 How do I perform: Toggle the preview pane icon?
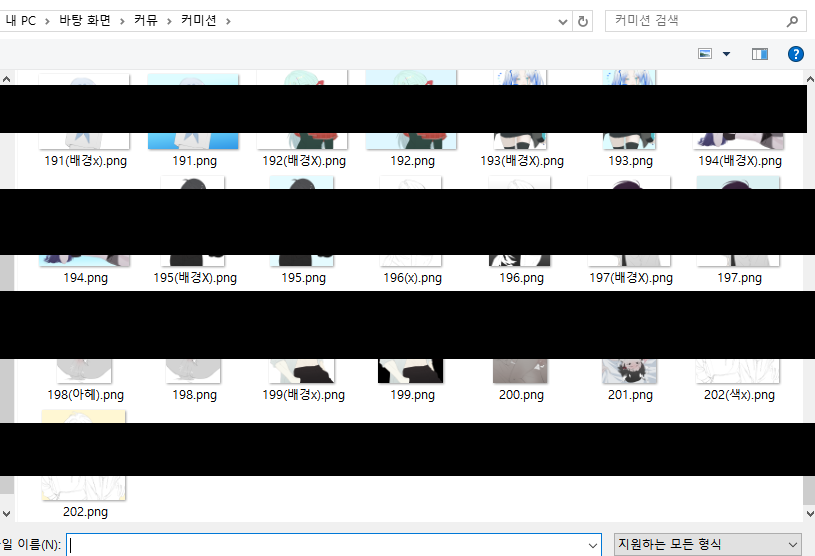pyautogui.click(x=760, y=54)
